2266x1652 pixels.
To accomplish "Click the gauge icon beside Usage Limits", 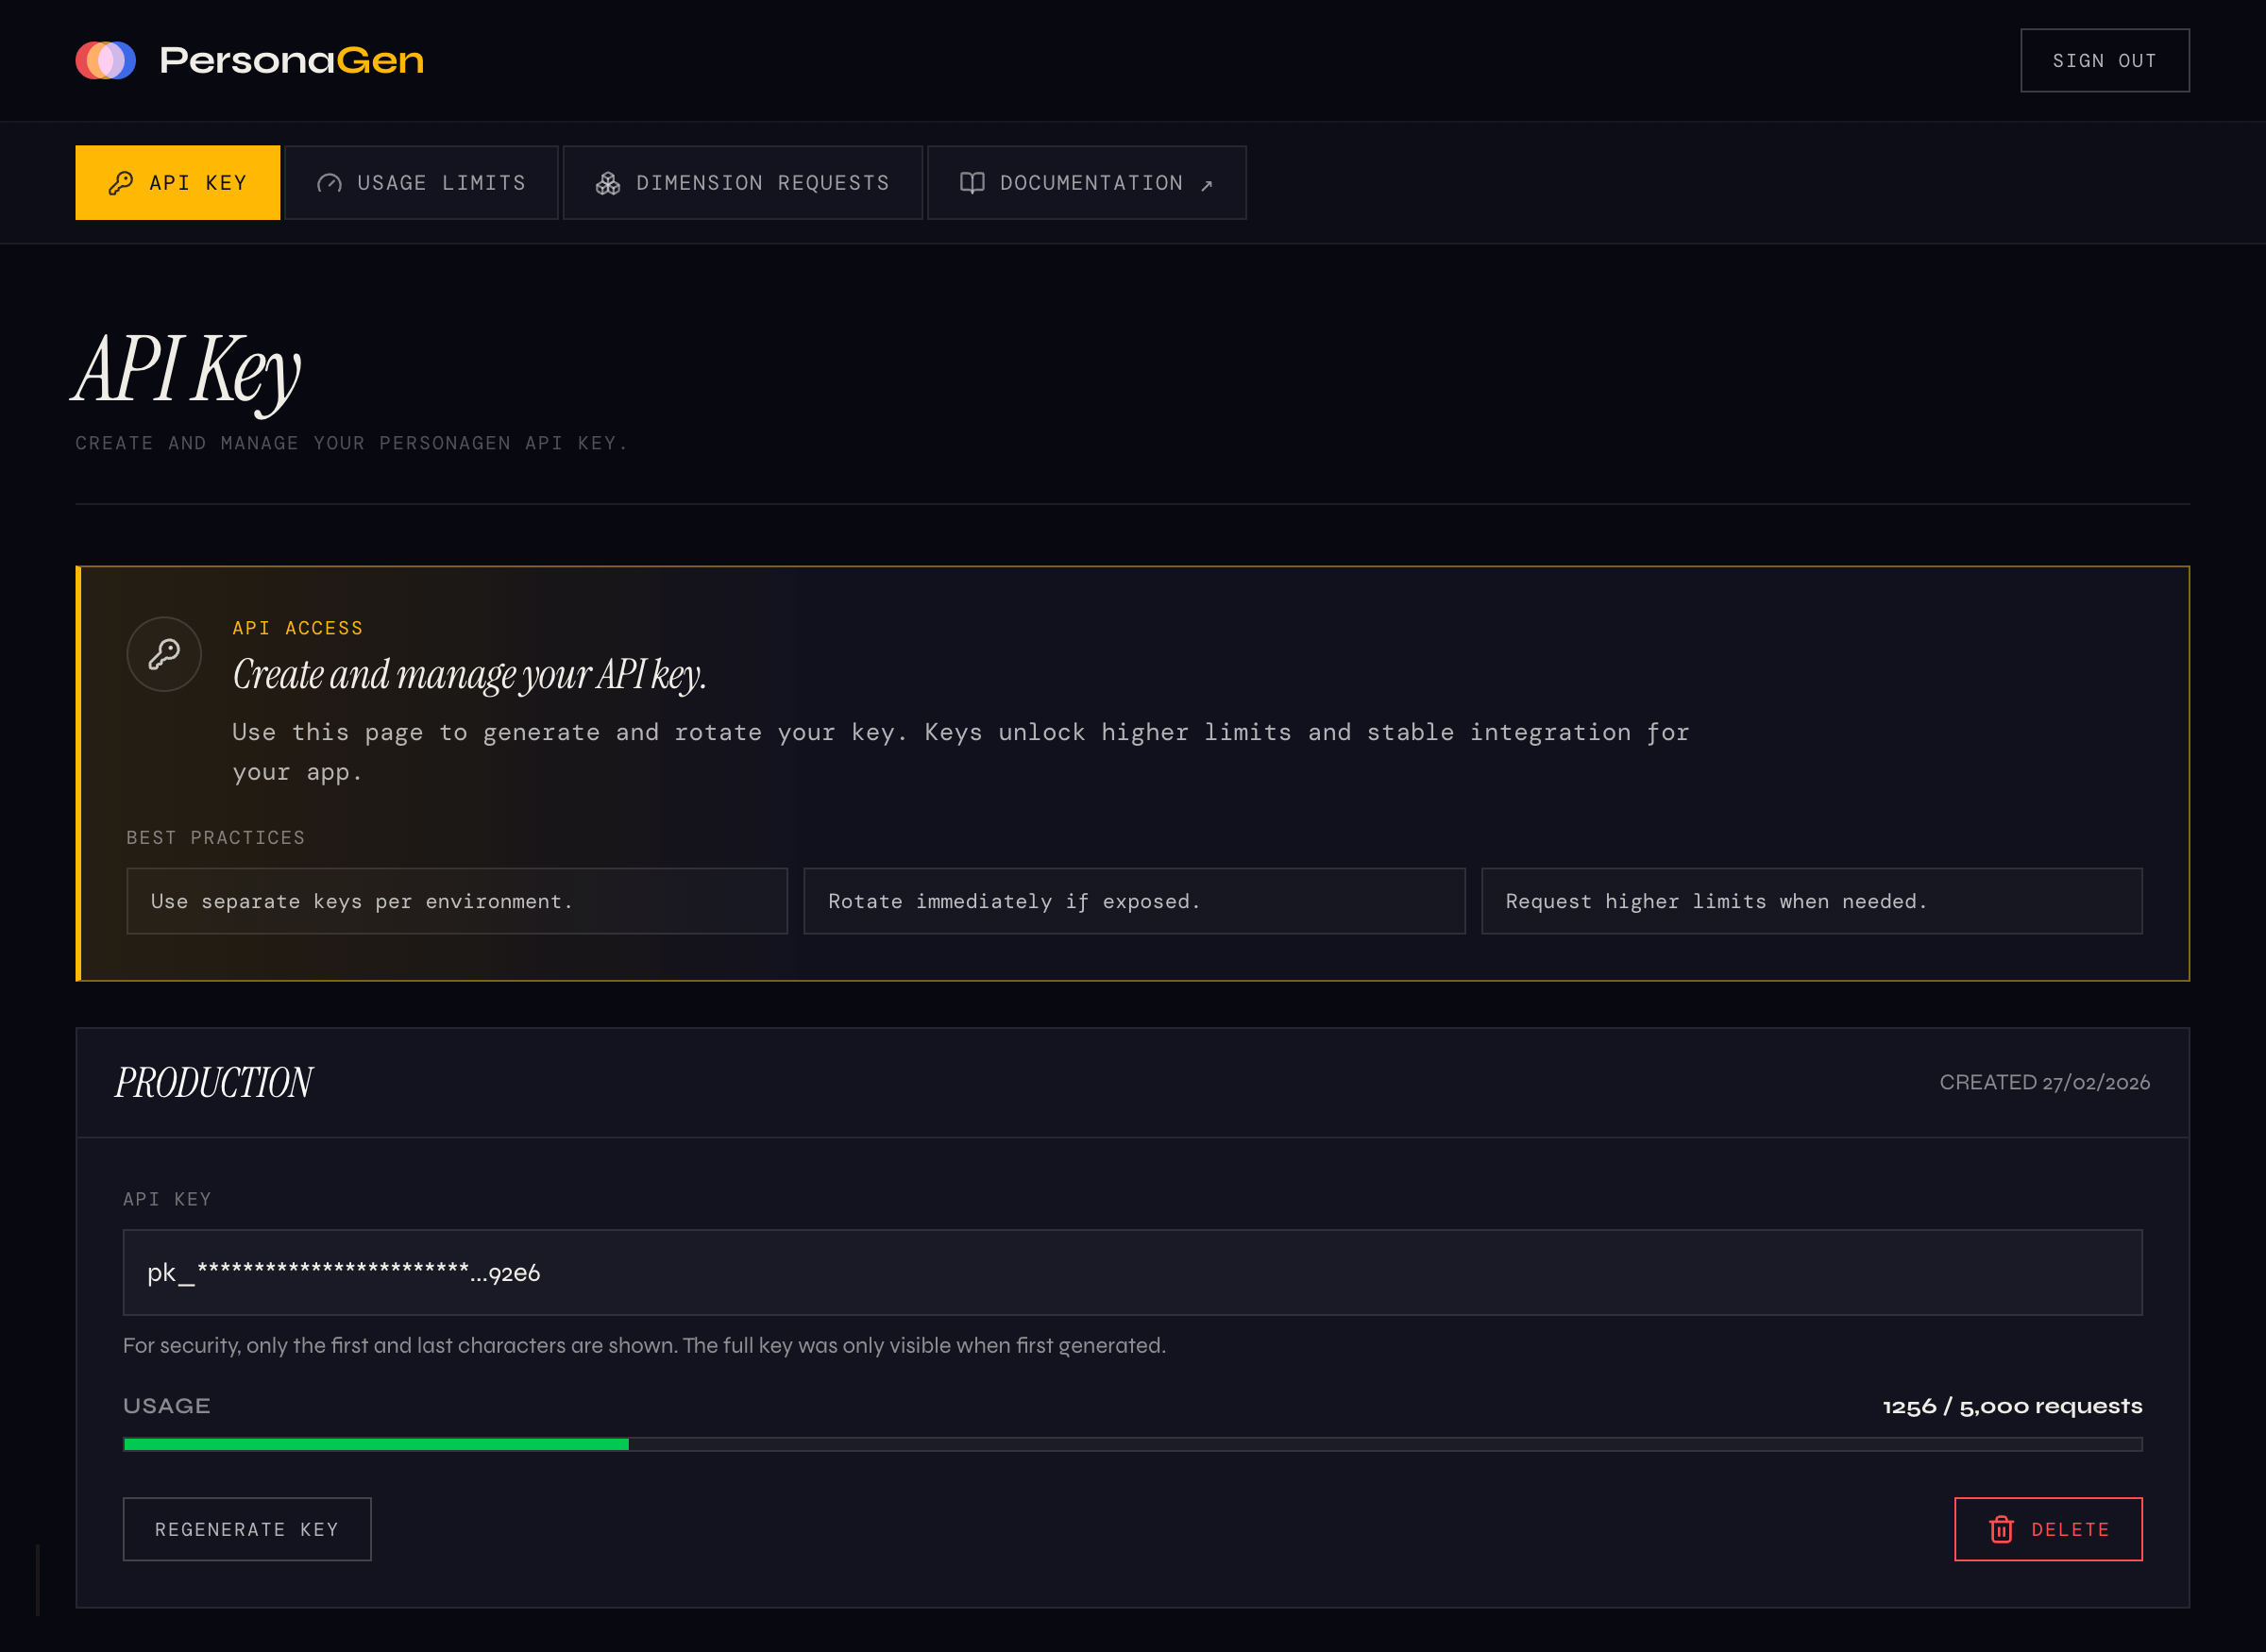I will (331, 182).
